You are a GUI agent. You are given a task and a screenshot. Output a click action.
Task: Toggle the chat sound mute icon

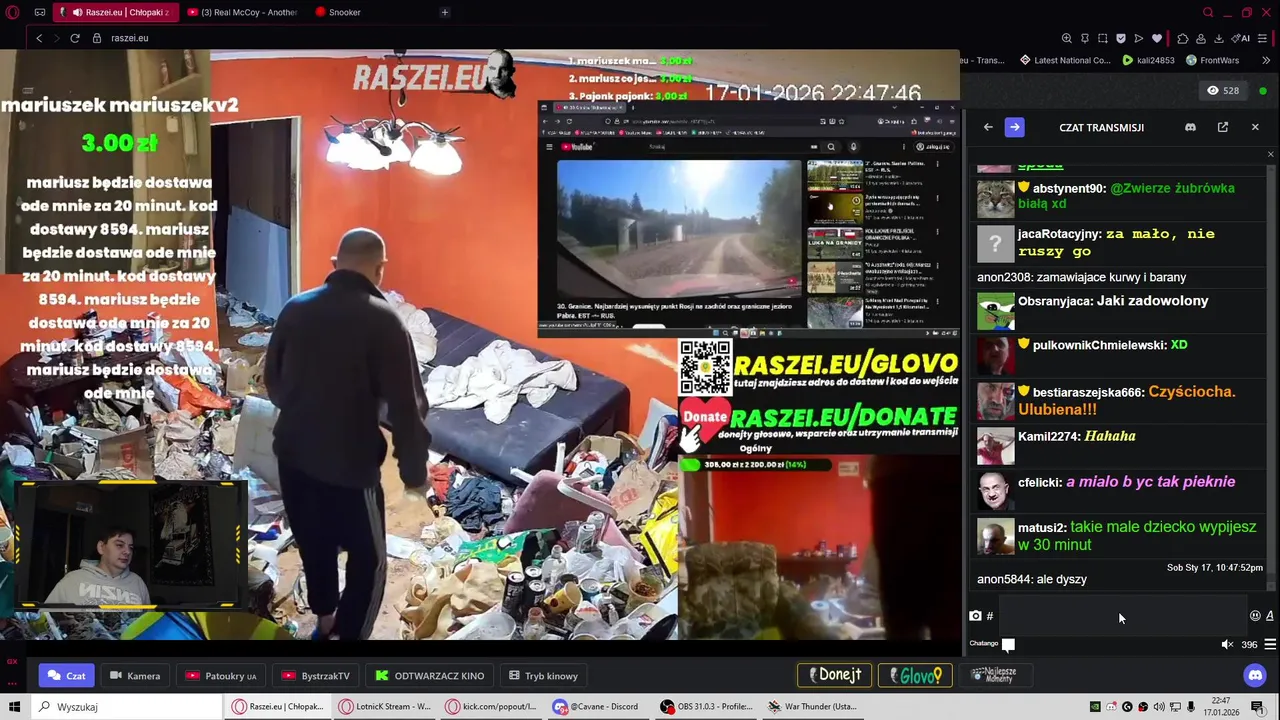[x=1227, y=645]
